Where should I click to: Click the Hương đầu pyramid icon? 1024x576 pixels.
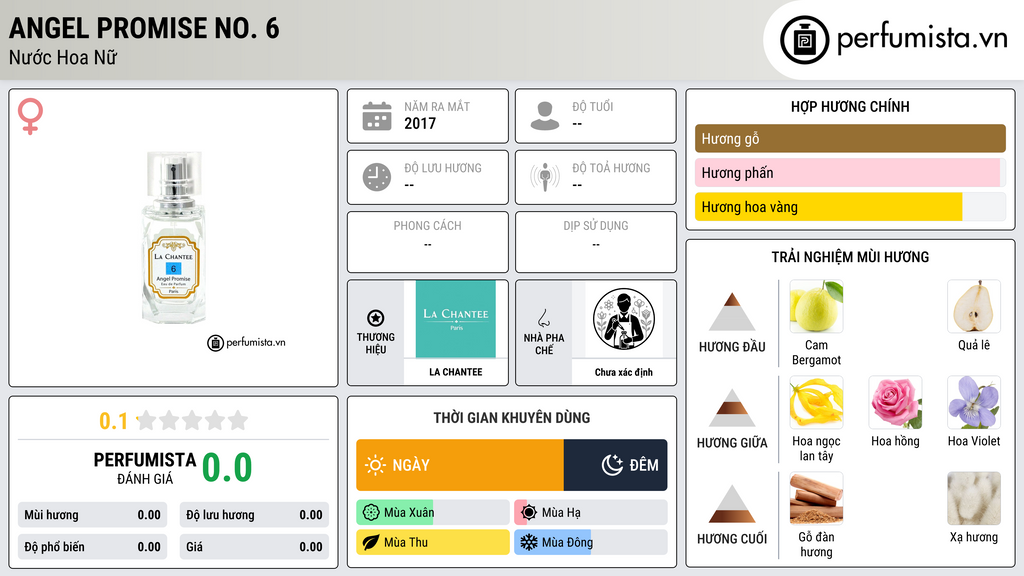[732, 312]
